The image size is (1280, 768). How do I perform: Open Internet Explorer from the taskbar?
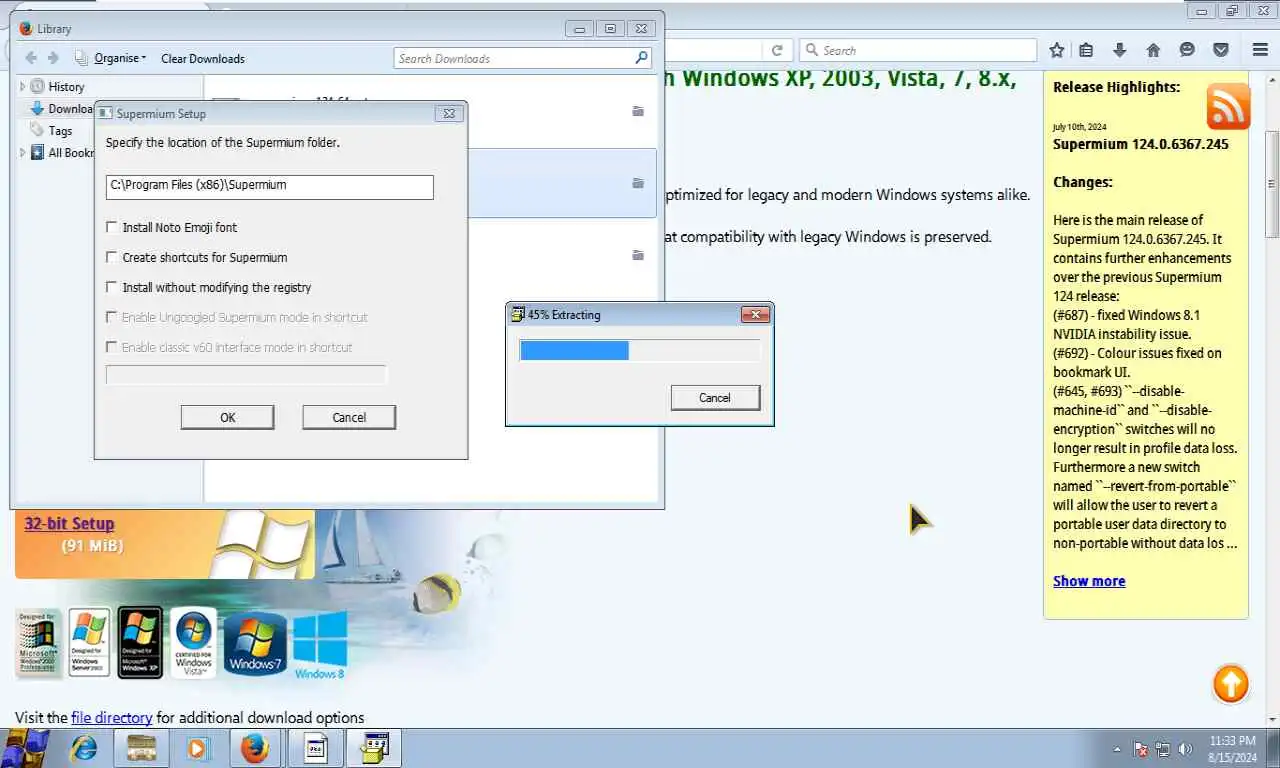pos(84,748)
